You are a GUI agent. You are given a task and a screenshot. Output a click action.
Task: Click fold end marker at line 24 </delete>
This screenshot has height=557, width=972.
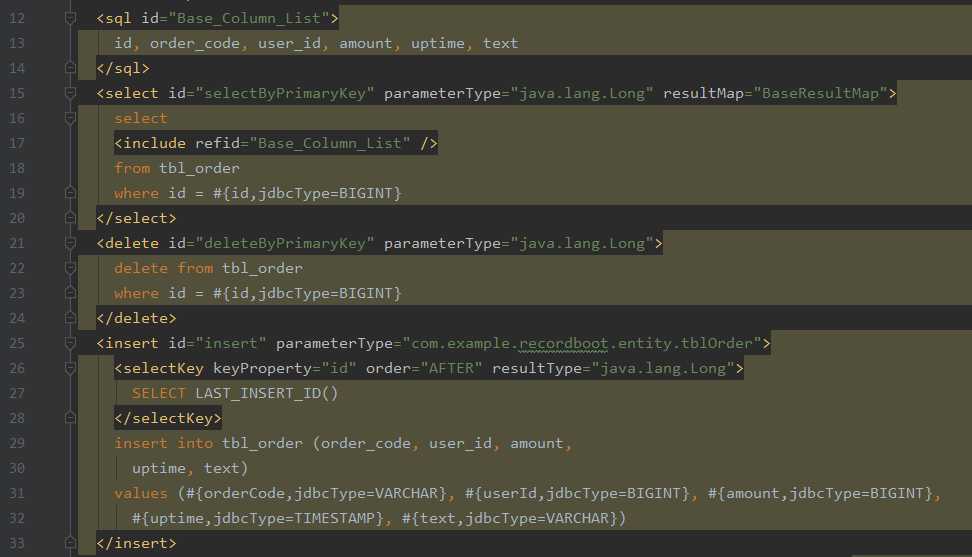[x=70, y=318]
